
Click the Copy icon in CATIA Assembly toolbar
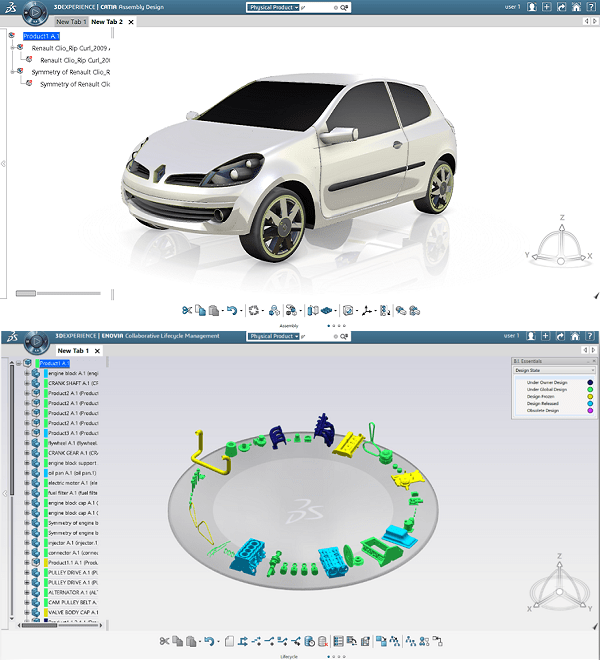pyautogui.click(x=200, y=311)
